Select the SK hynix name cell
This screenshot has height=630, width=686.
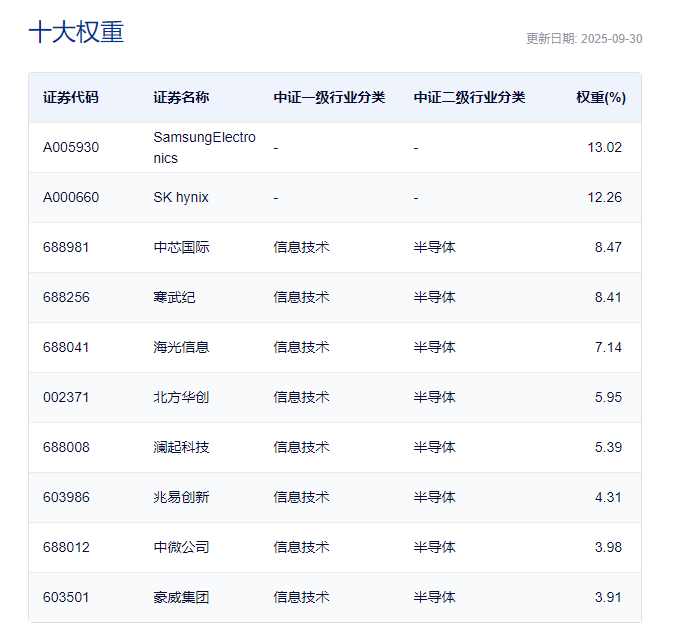pyautogui.click(x=181, y=197)
